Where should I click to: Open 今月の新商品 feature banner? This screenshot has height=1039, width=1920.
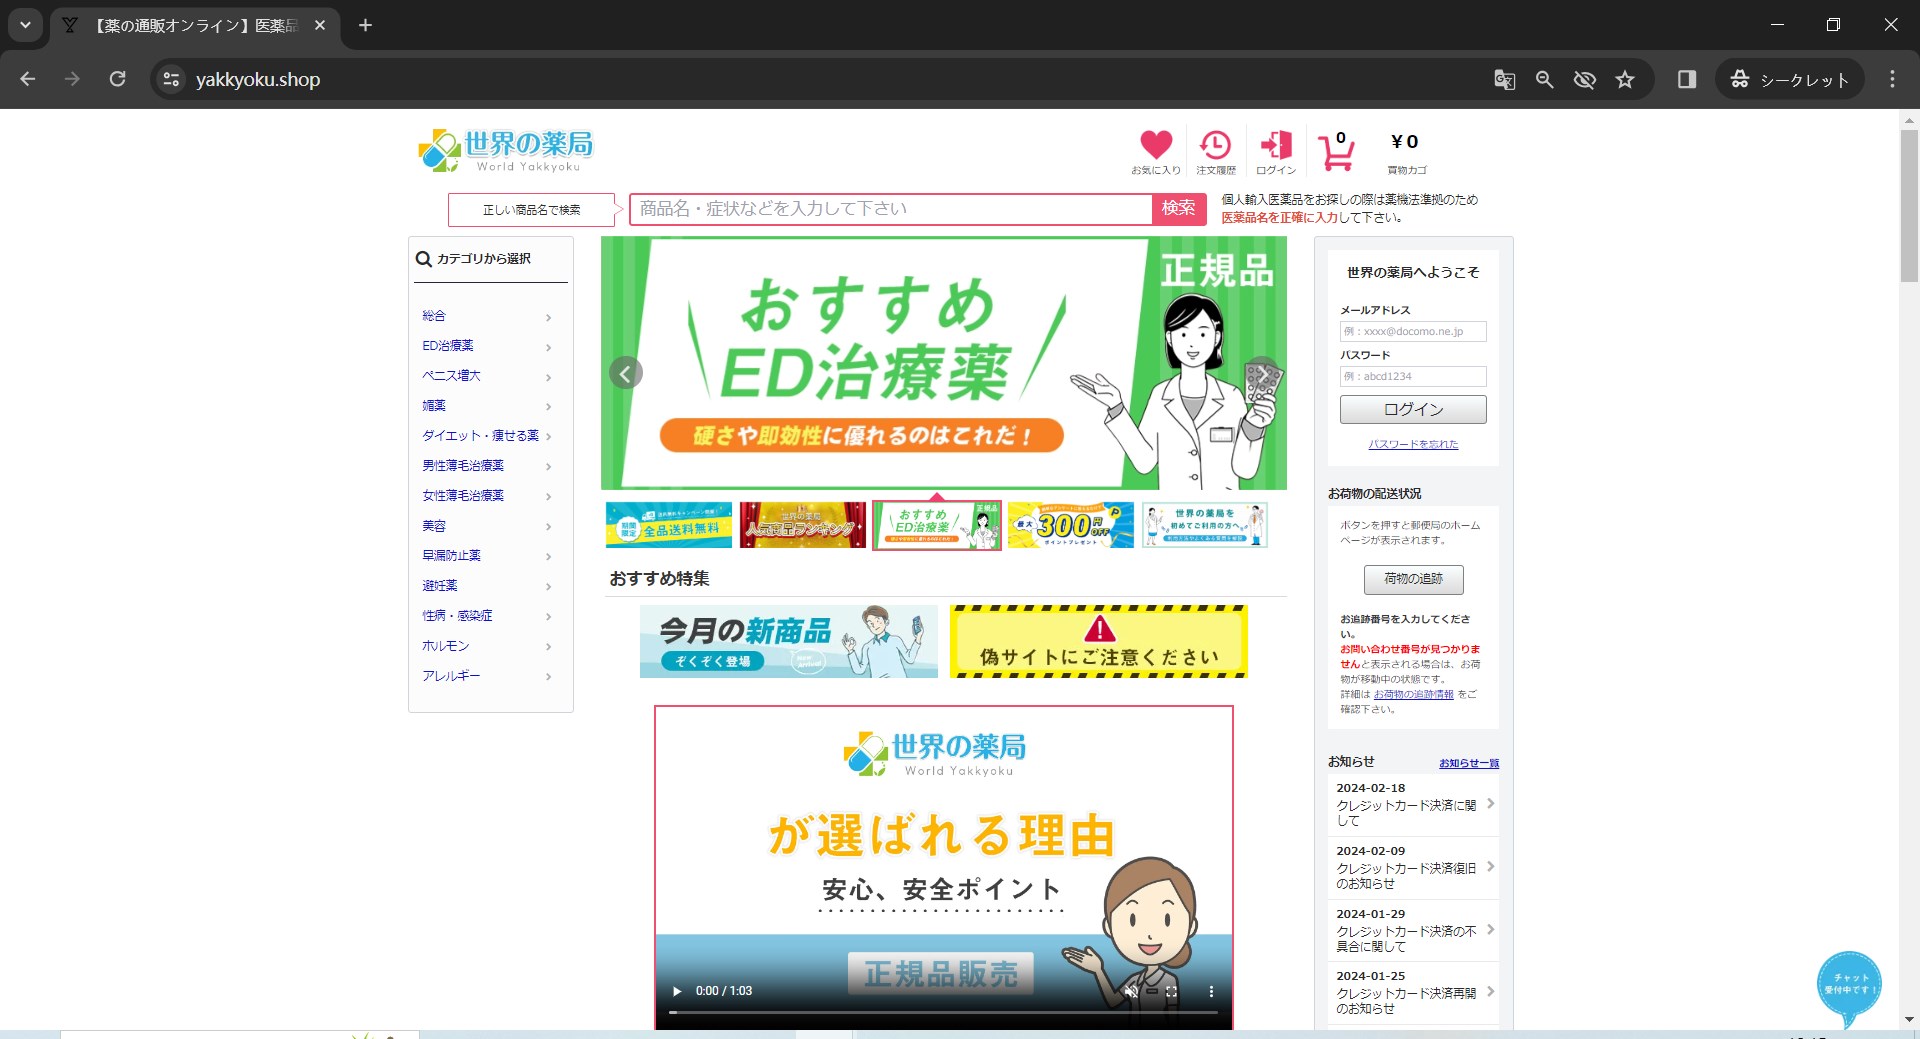pos(789,641)
